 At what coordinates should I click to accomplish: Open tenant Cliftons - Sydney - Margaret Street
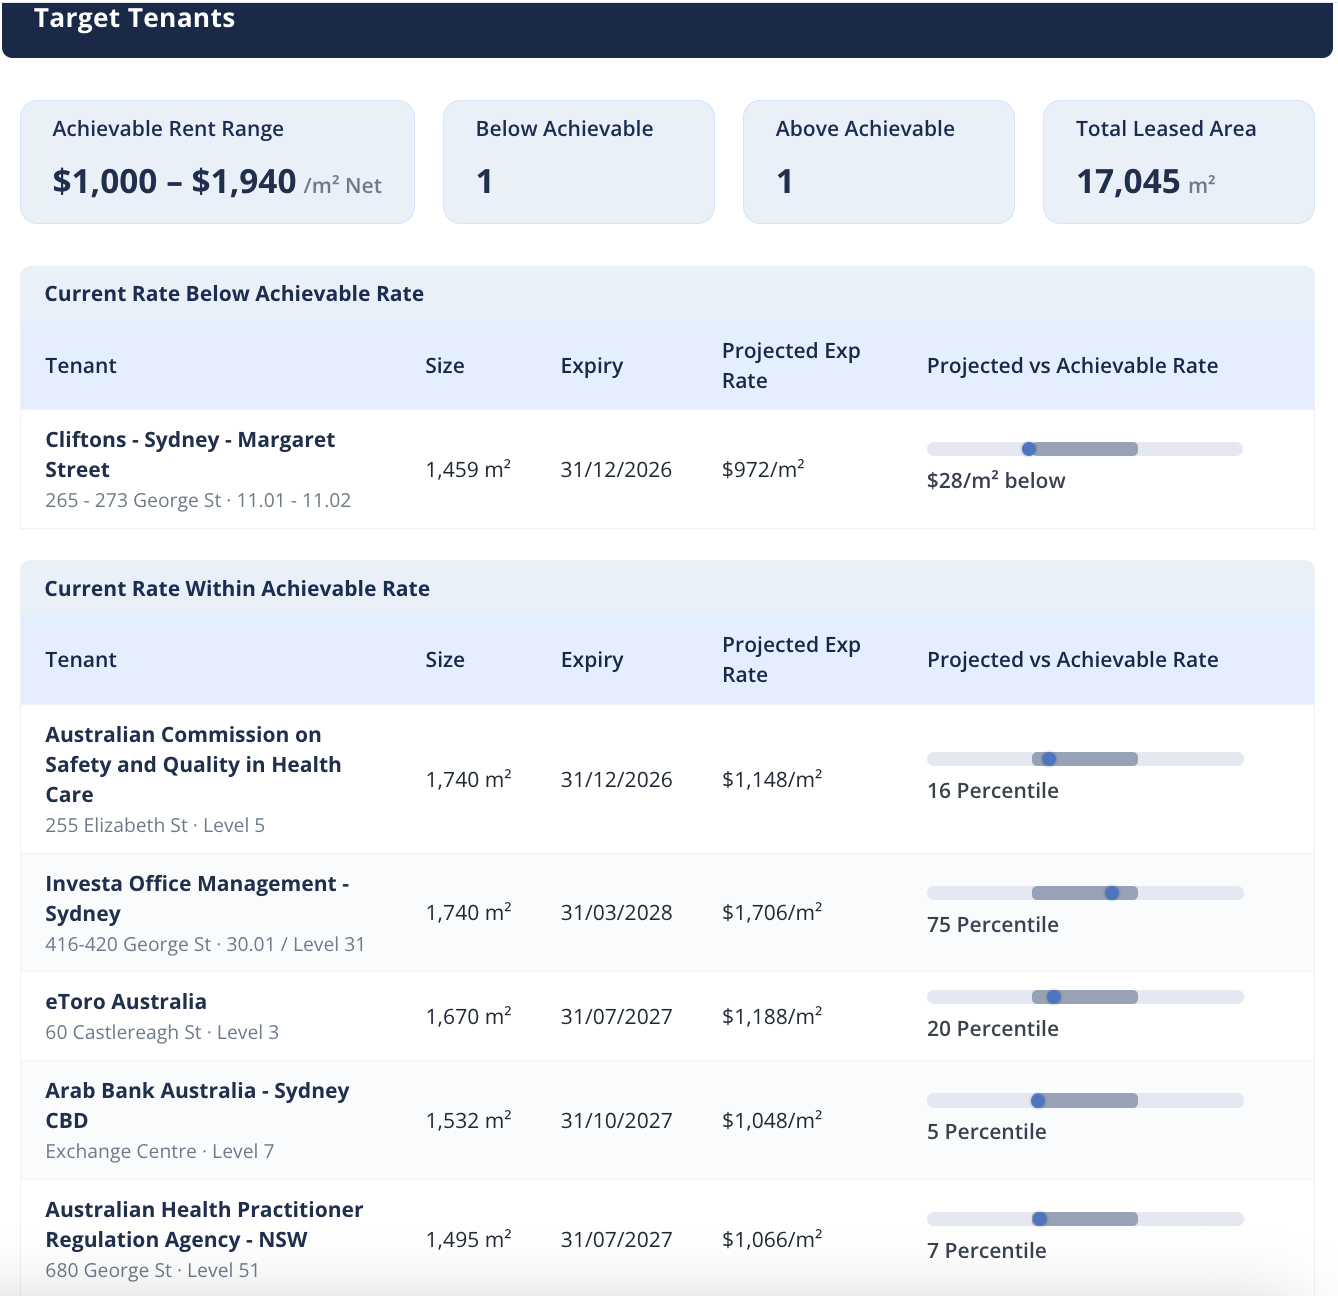190,455
